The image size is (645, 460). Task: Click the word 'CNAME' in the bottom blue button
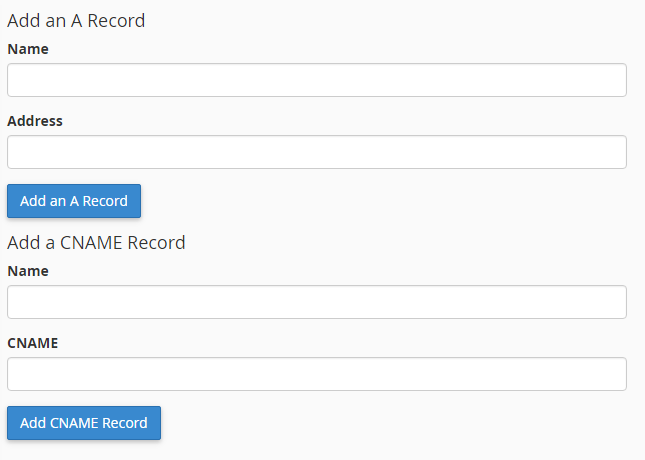pos(74,423)
